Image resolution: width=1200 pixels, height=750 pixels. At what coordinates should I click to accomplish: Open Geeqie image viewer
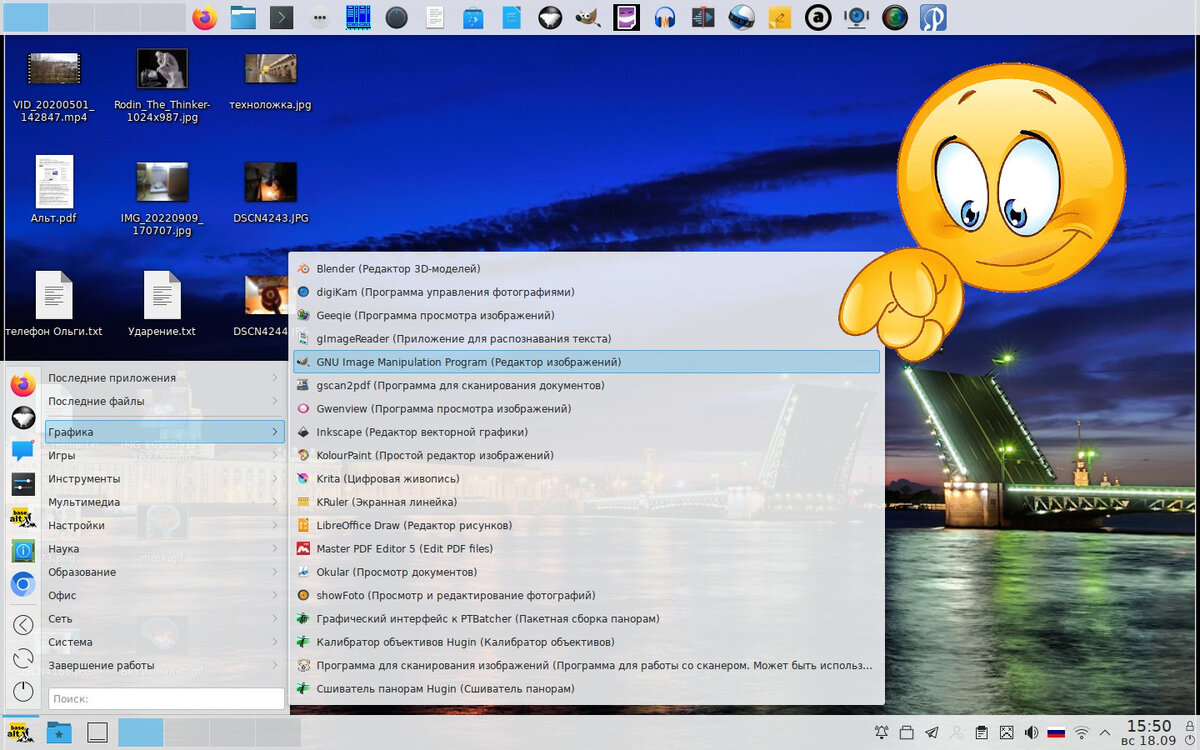pyautogui.click(x=586, y=315)
